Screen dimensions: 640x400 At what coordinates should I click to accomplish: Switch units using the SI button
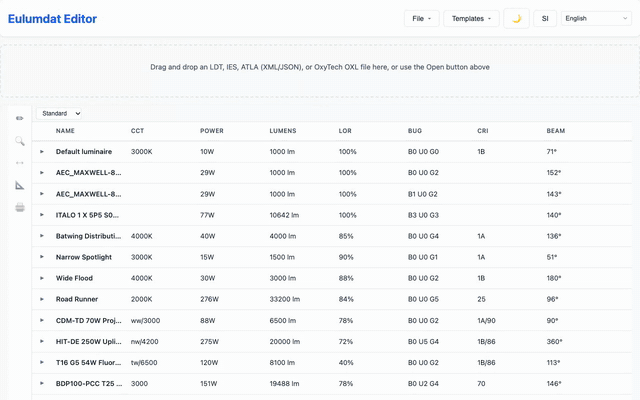pyautogui.click(x=545, y=19)
